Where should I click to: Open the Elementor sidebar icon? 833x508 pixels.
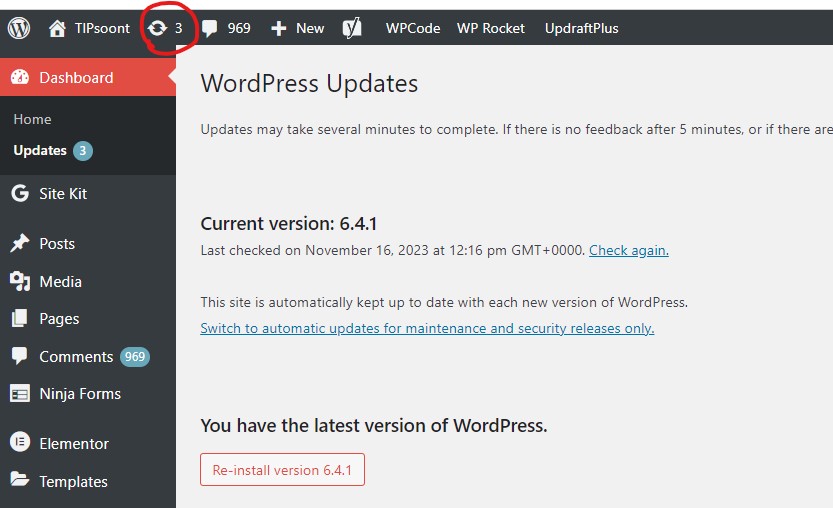point(20,443)
